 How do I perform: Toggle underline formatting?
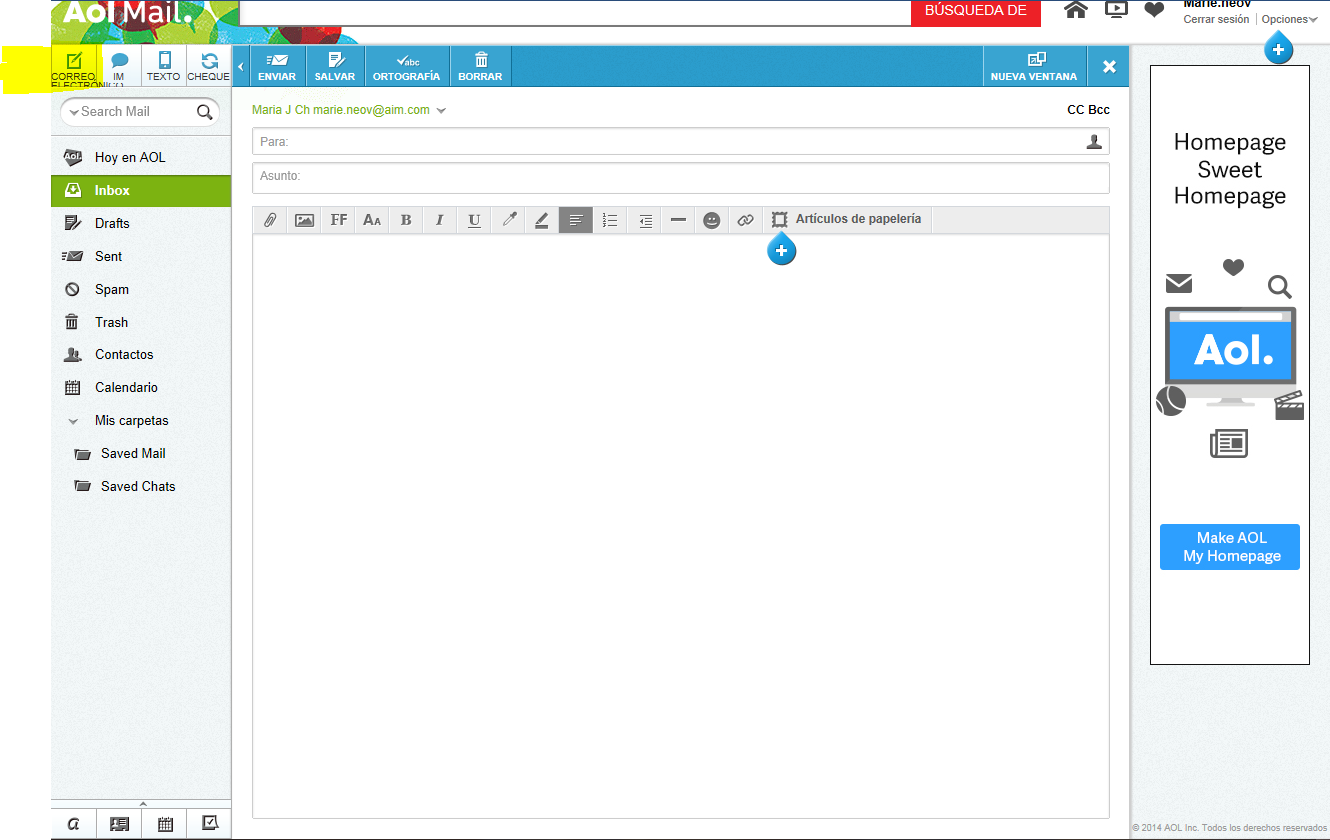pyautogui.click(x=474, y=220)
